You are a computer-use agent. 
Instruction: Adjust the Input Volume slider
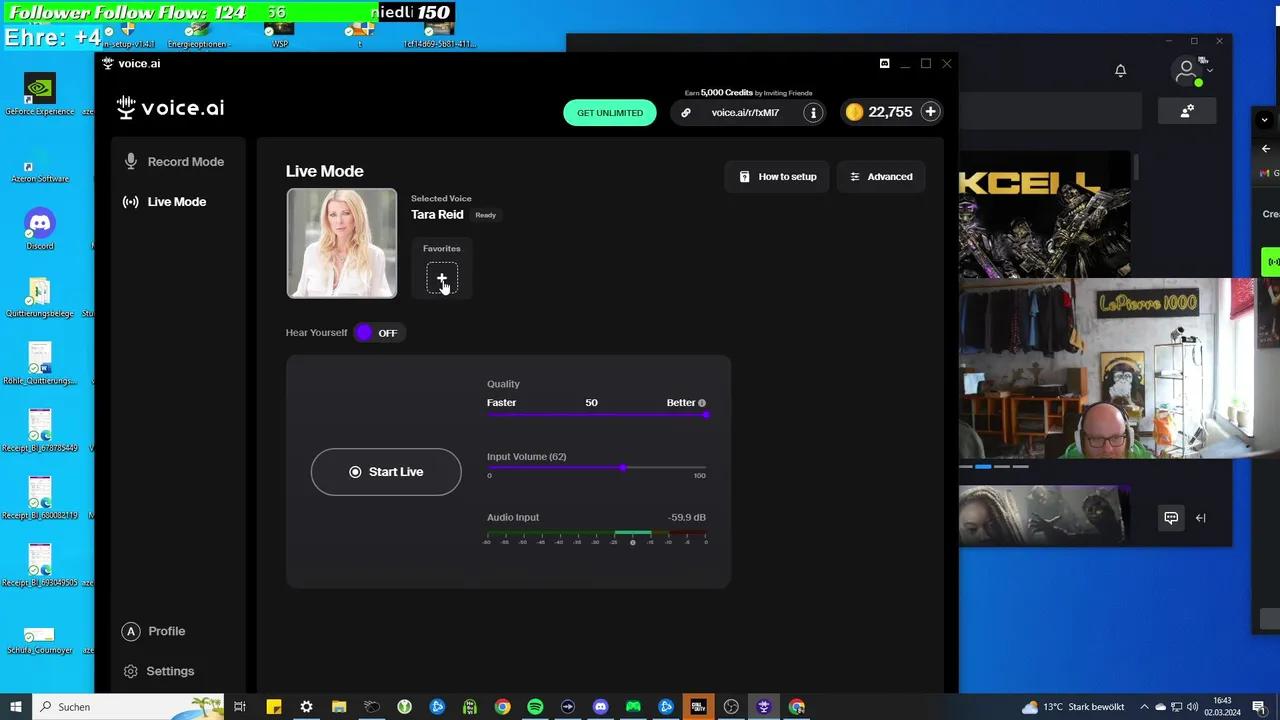coord(597,467)
